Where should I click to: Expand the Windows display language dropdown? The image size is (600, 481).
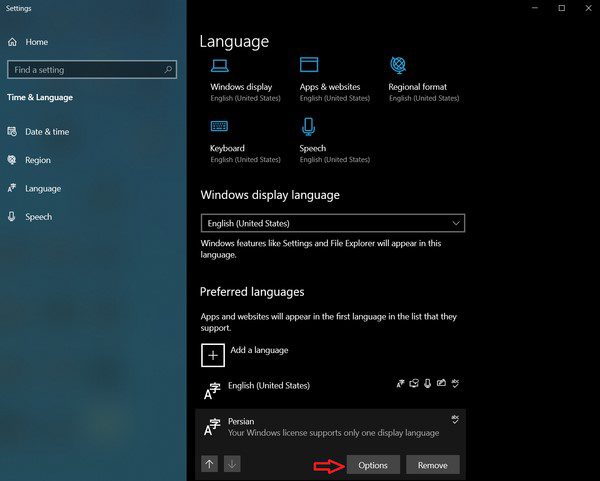(x=333, y=223)
